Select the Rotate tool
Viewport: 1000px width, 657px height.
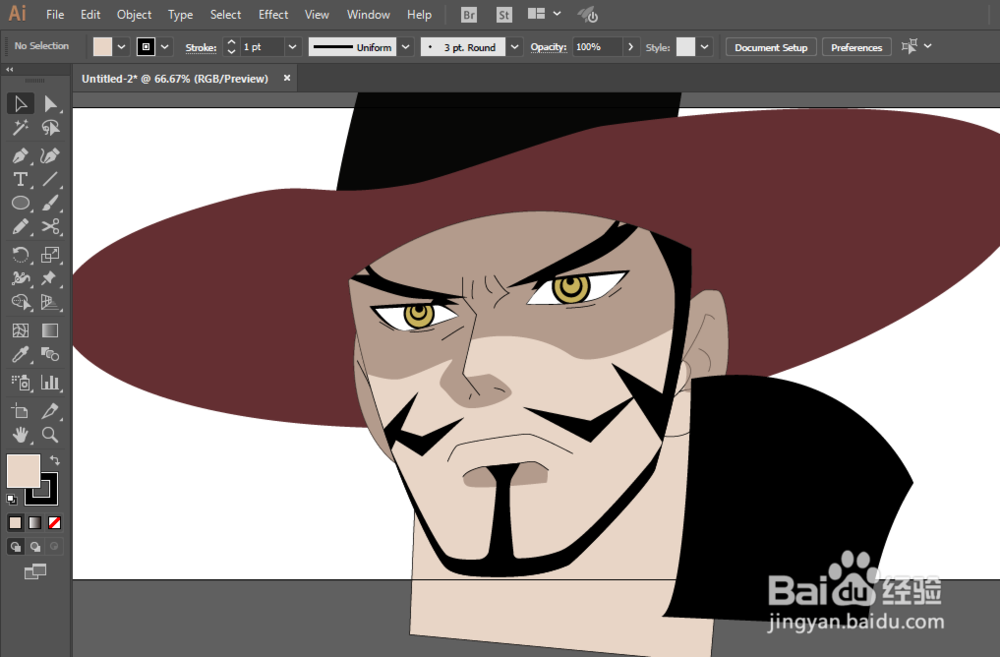tap(20, 255)
